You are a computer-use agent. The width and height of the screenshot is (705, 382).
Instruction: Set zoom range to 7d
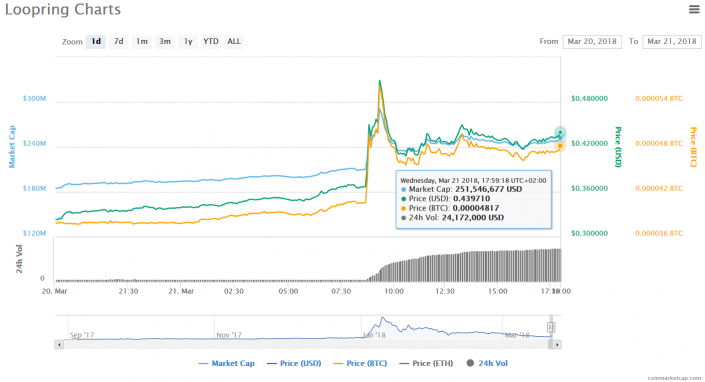tap(119, 41)
